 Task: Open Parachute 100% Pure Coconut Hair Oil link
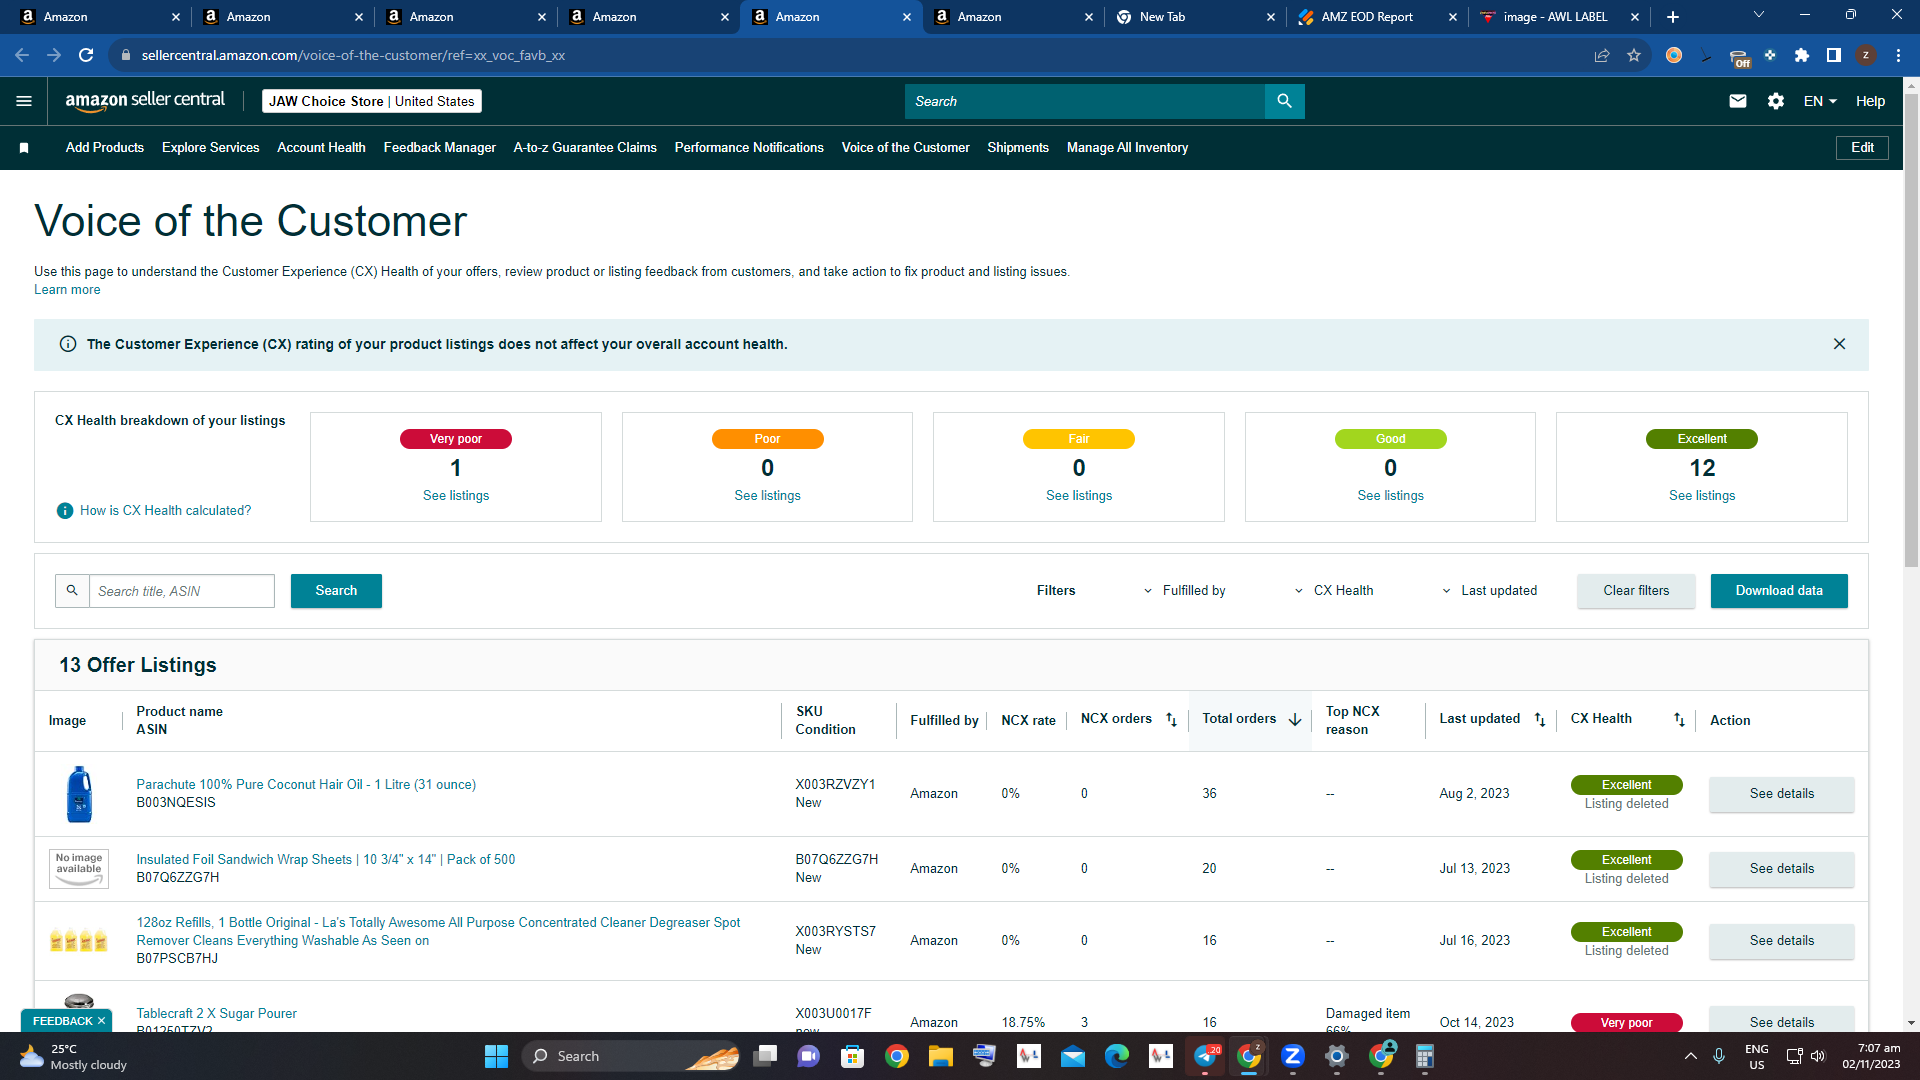point(306,785)
